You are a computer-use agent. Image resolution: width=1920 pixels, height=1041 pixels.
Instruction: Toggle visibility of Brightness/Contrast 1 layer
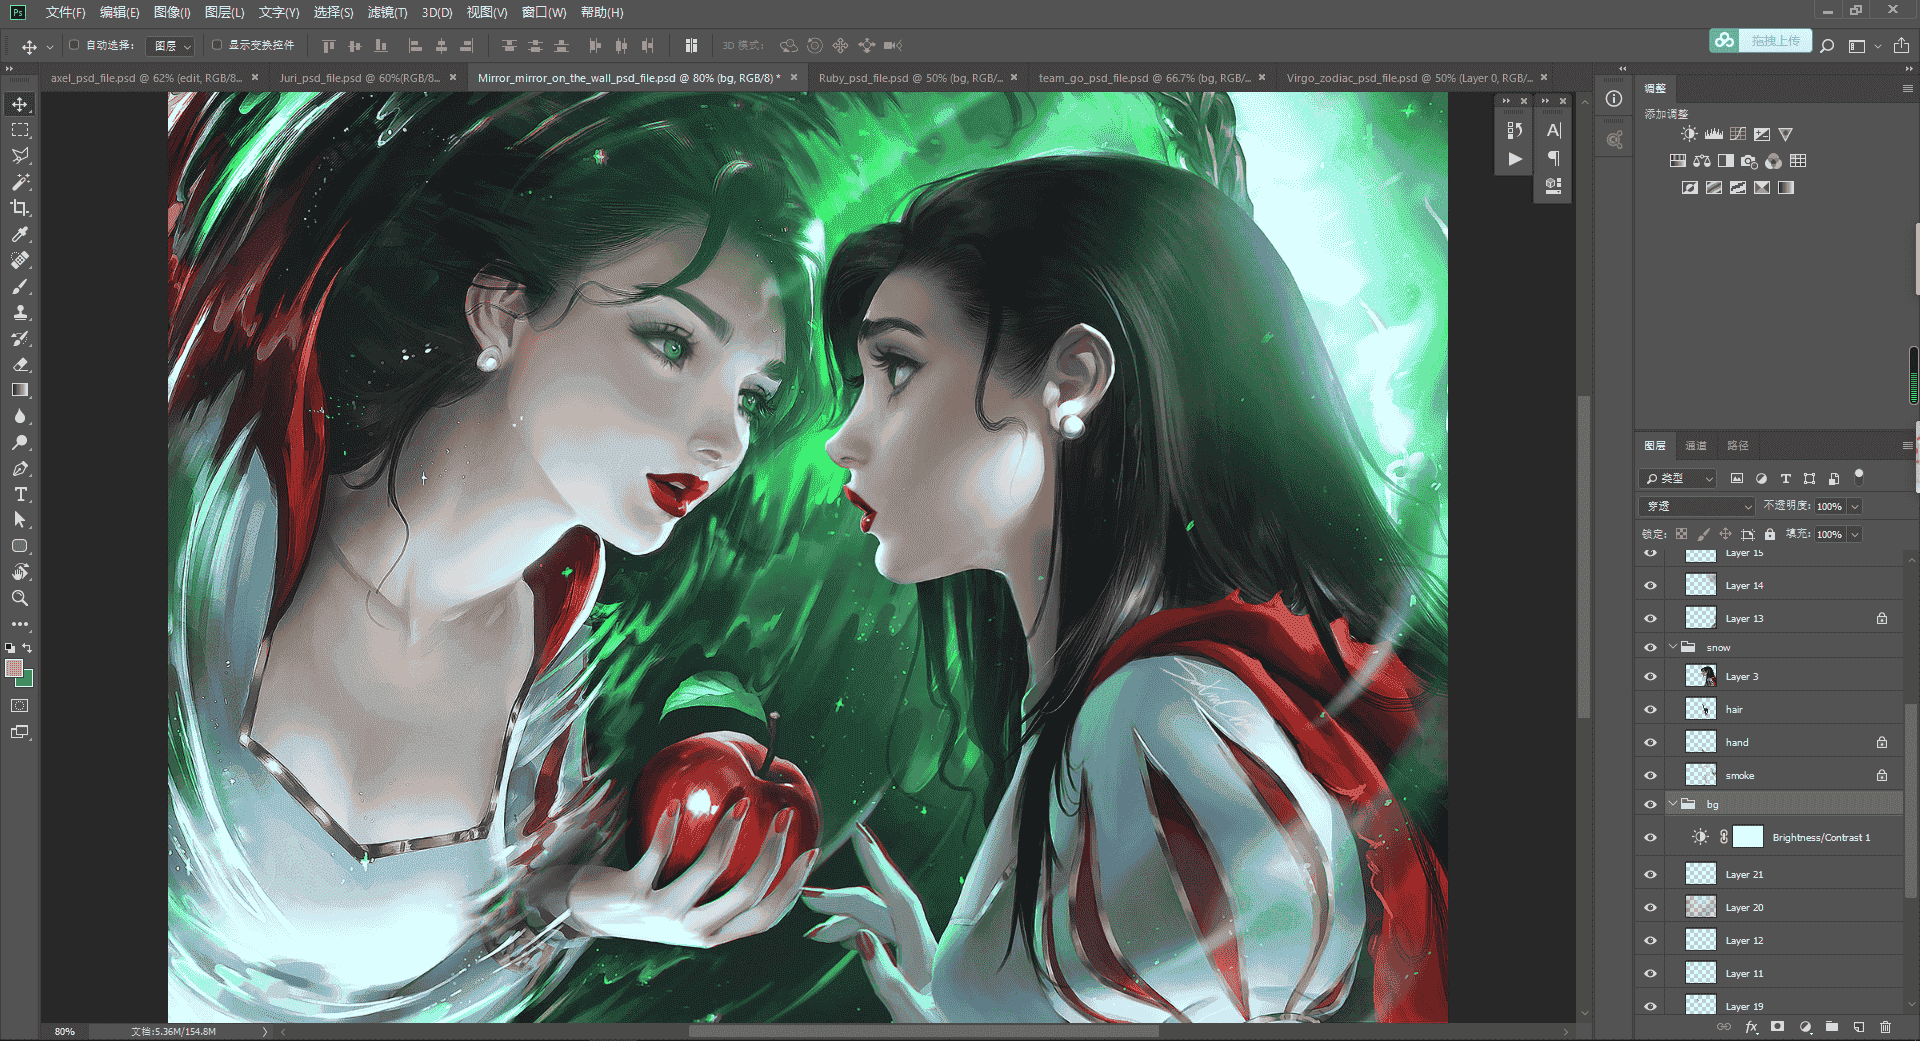coord(1650,838)
